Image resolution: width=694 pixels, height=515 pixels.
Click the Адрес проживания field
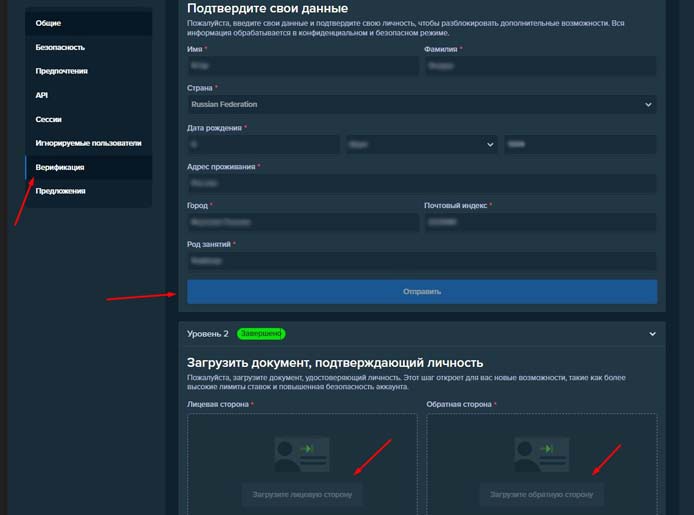pyautogui.click(x=421, y=184)
